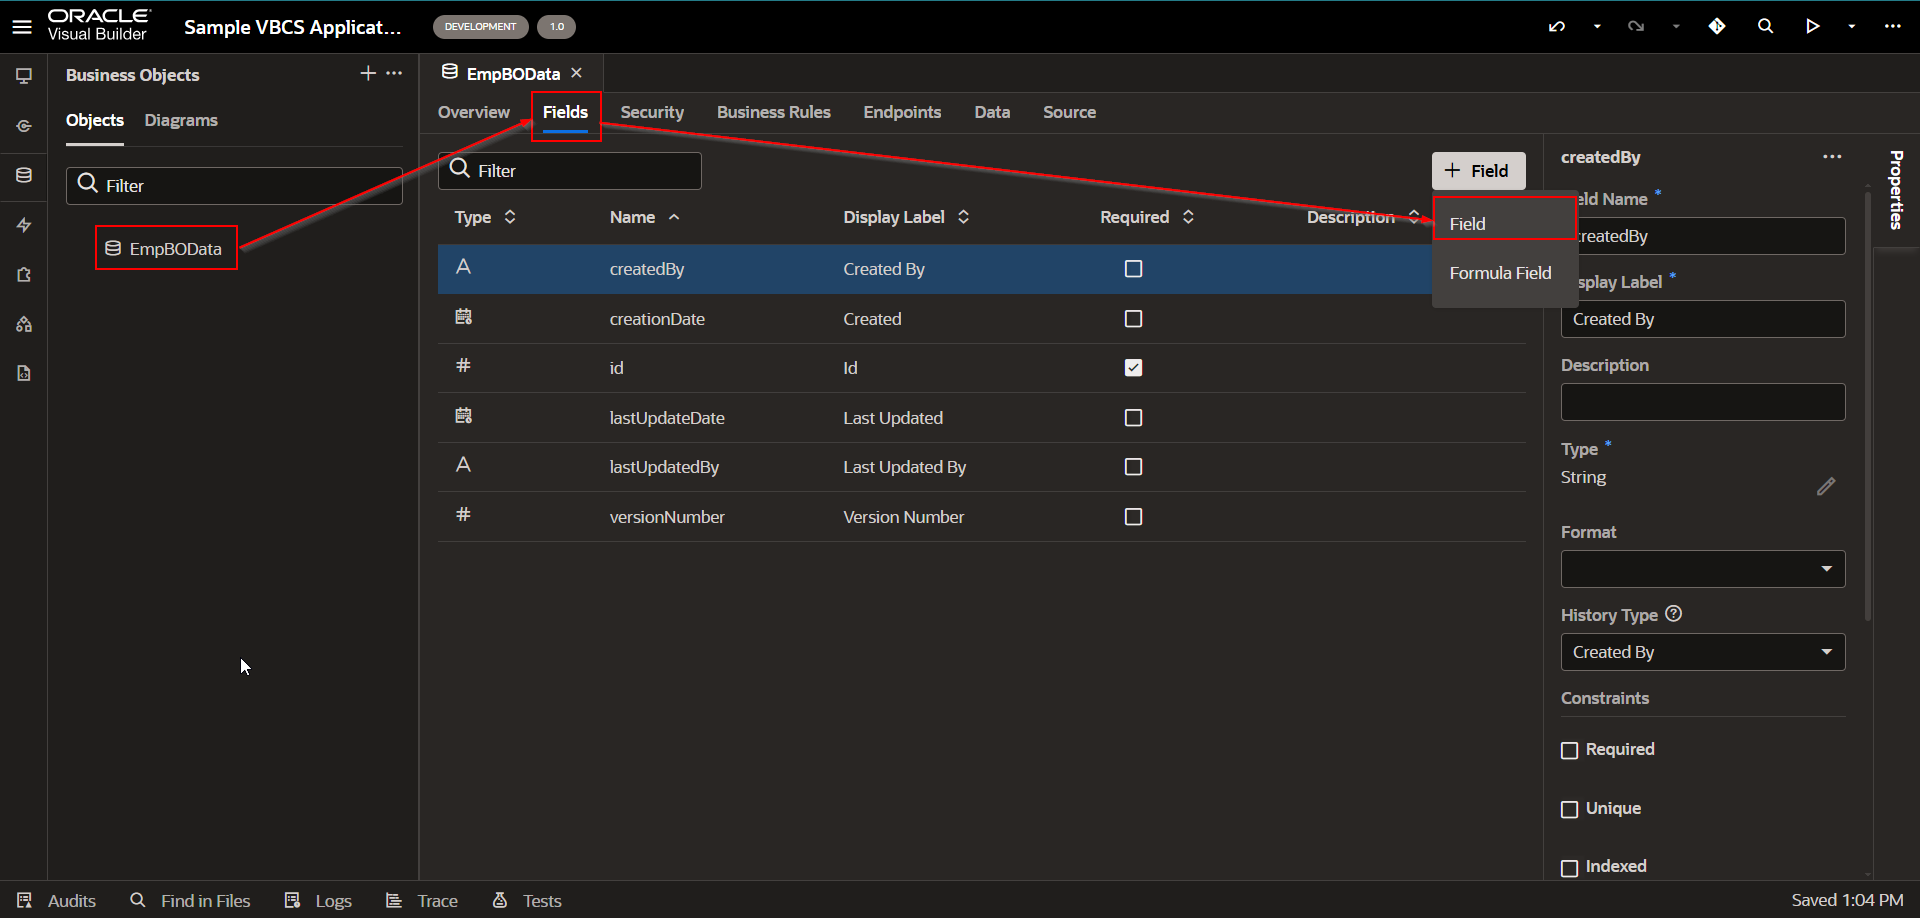The height and width of the screenshot is (918, 1920).
Task: Switch to the Business Rules tab
Action: (774, 112)
